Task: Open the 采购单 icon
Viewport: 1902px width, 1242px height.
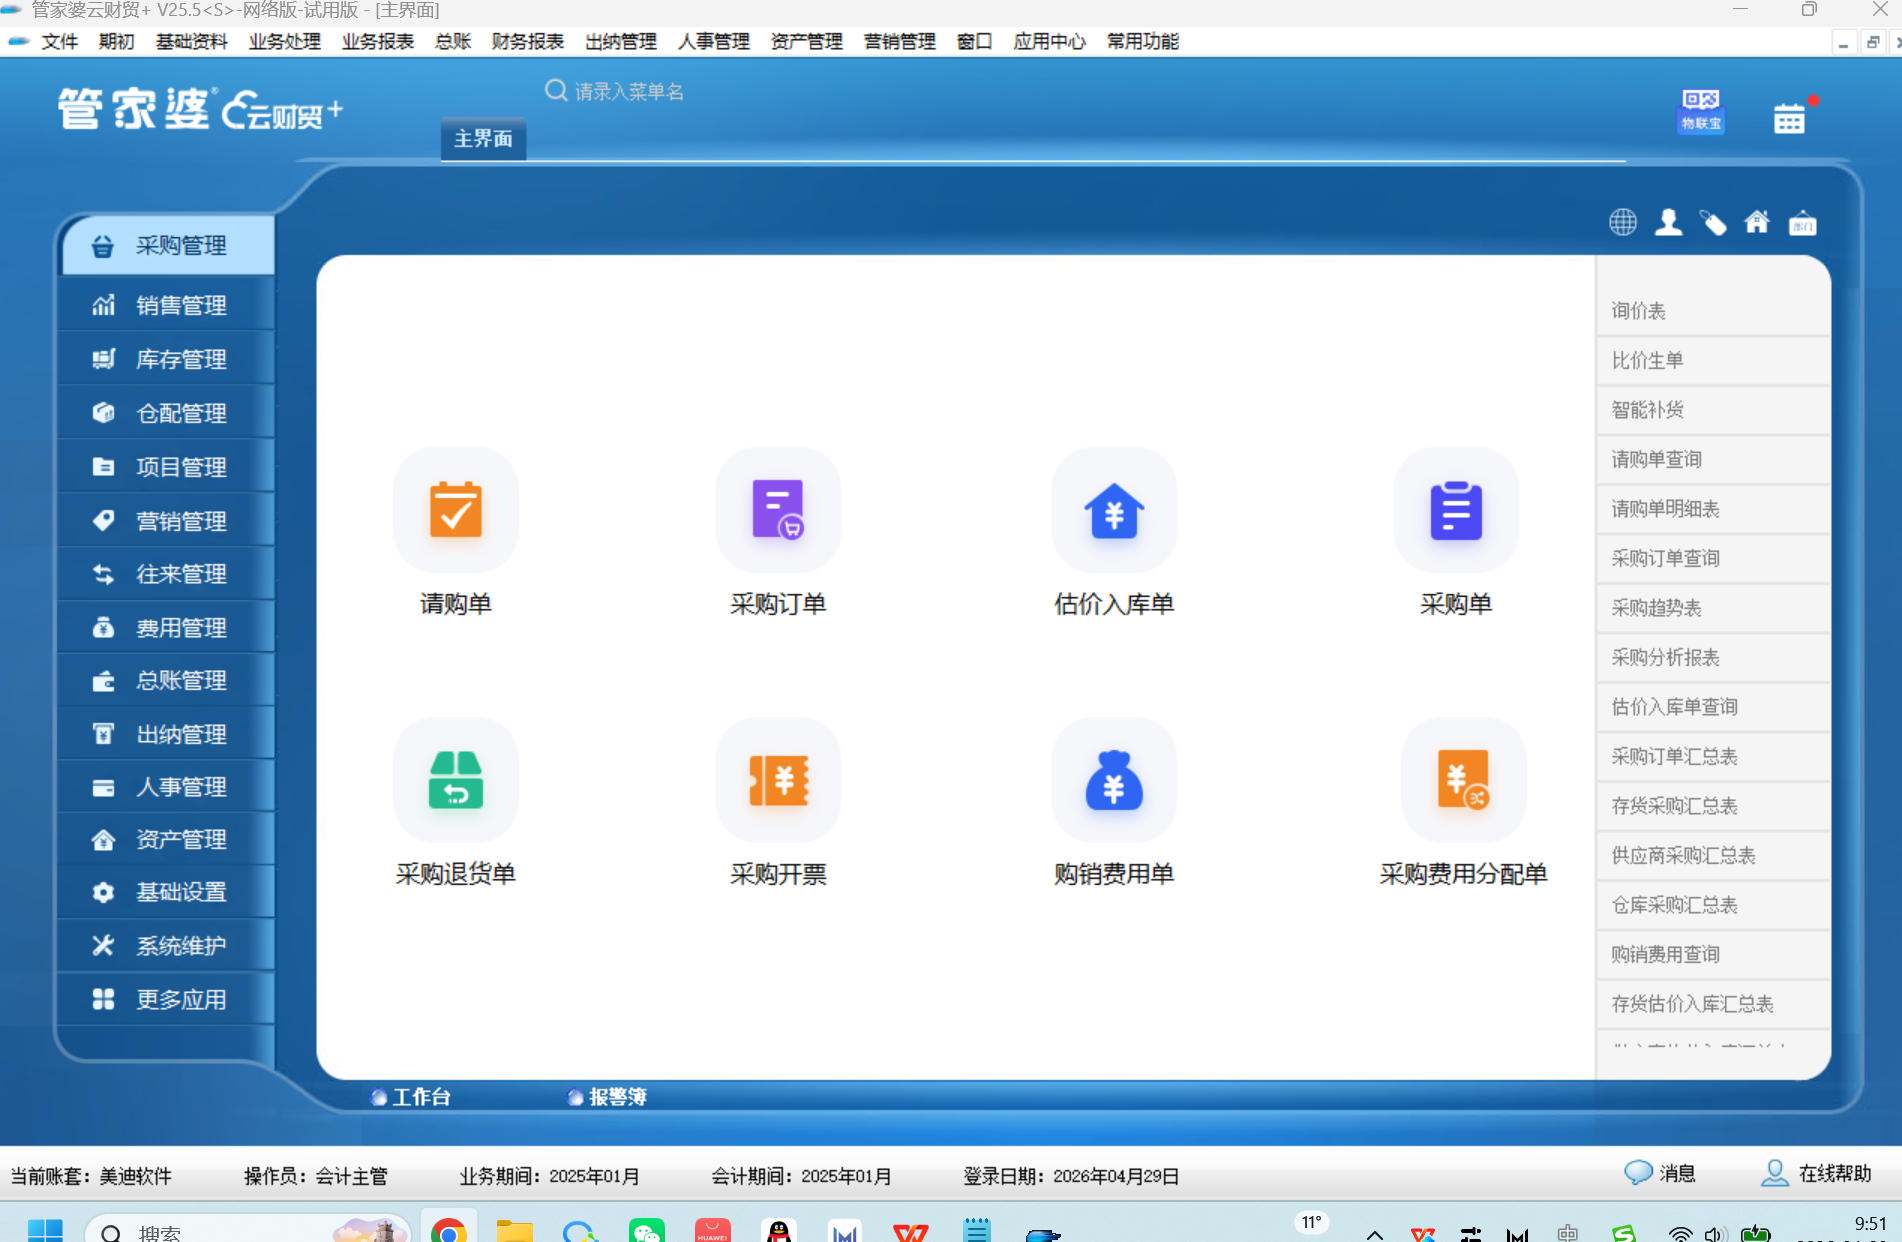Action: coord(1456,510)
